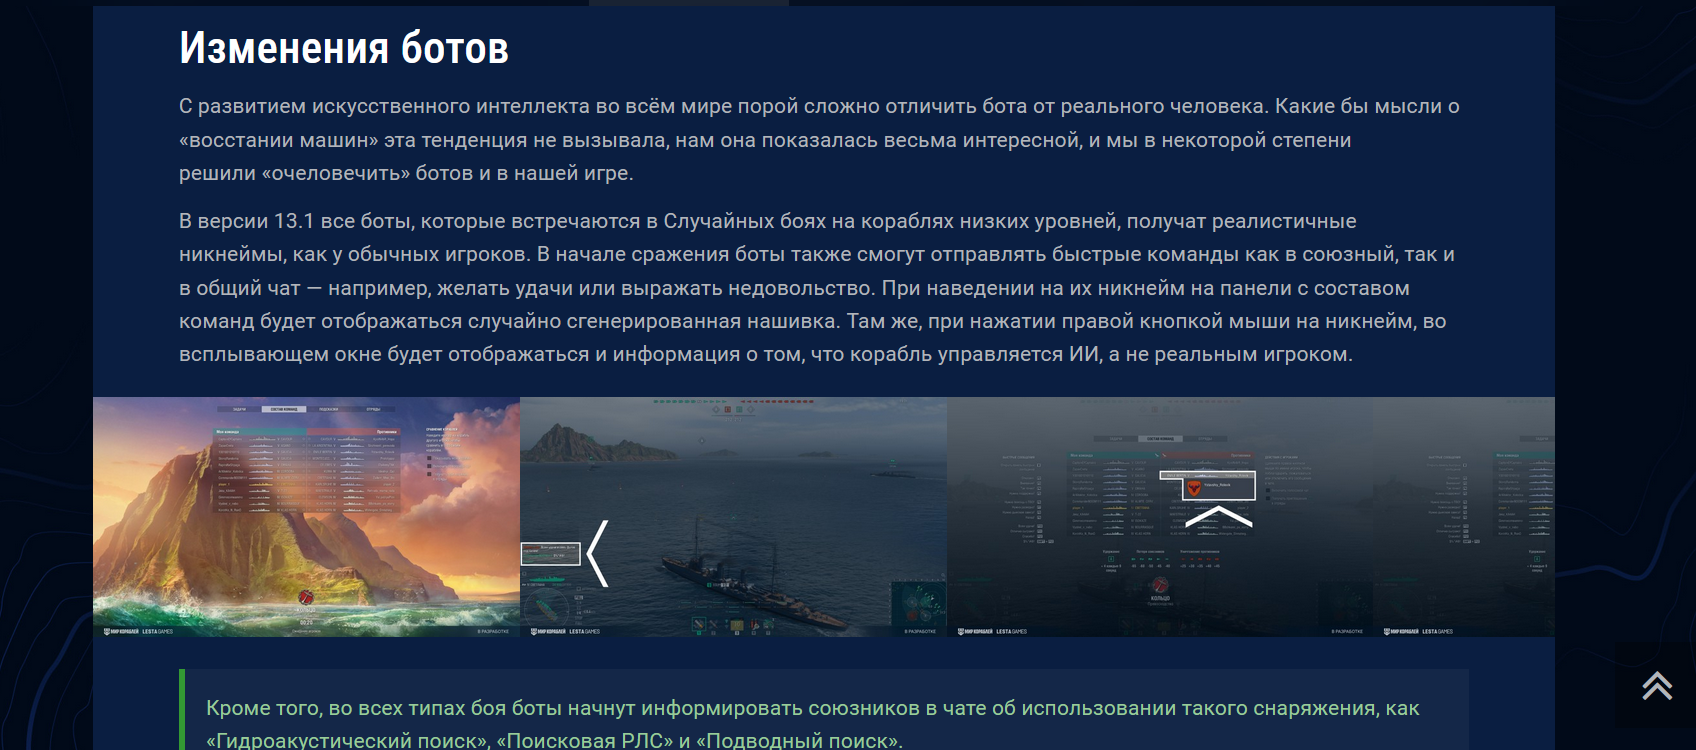The height and width of the screenshot is (750, 1696).
Task: Open the team roster with emblem screenshot
Action: pos(1160,517)
